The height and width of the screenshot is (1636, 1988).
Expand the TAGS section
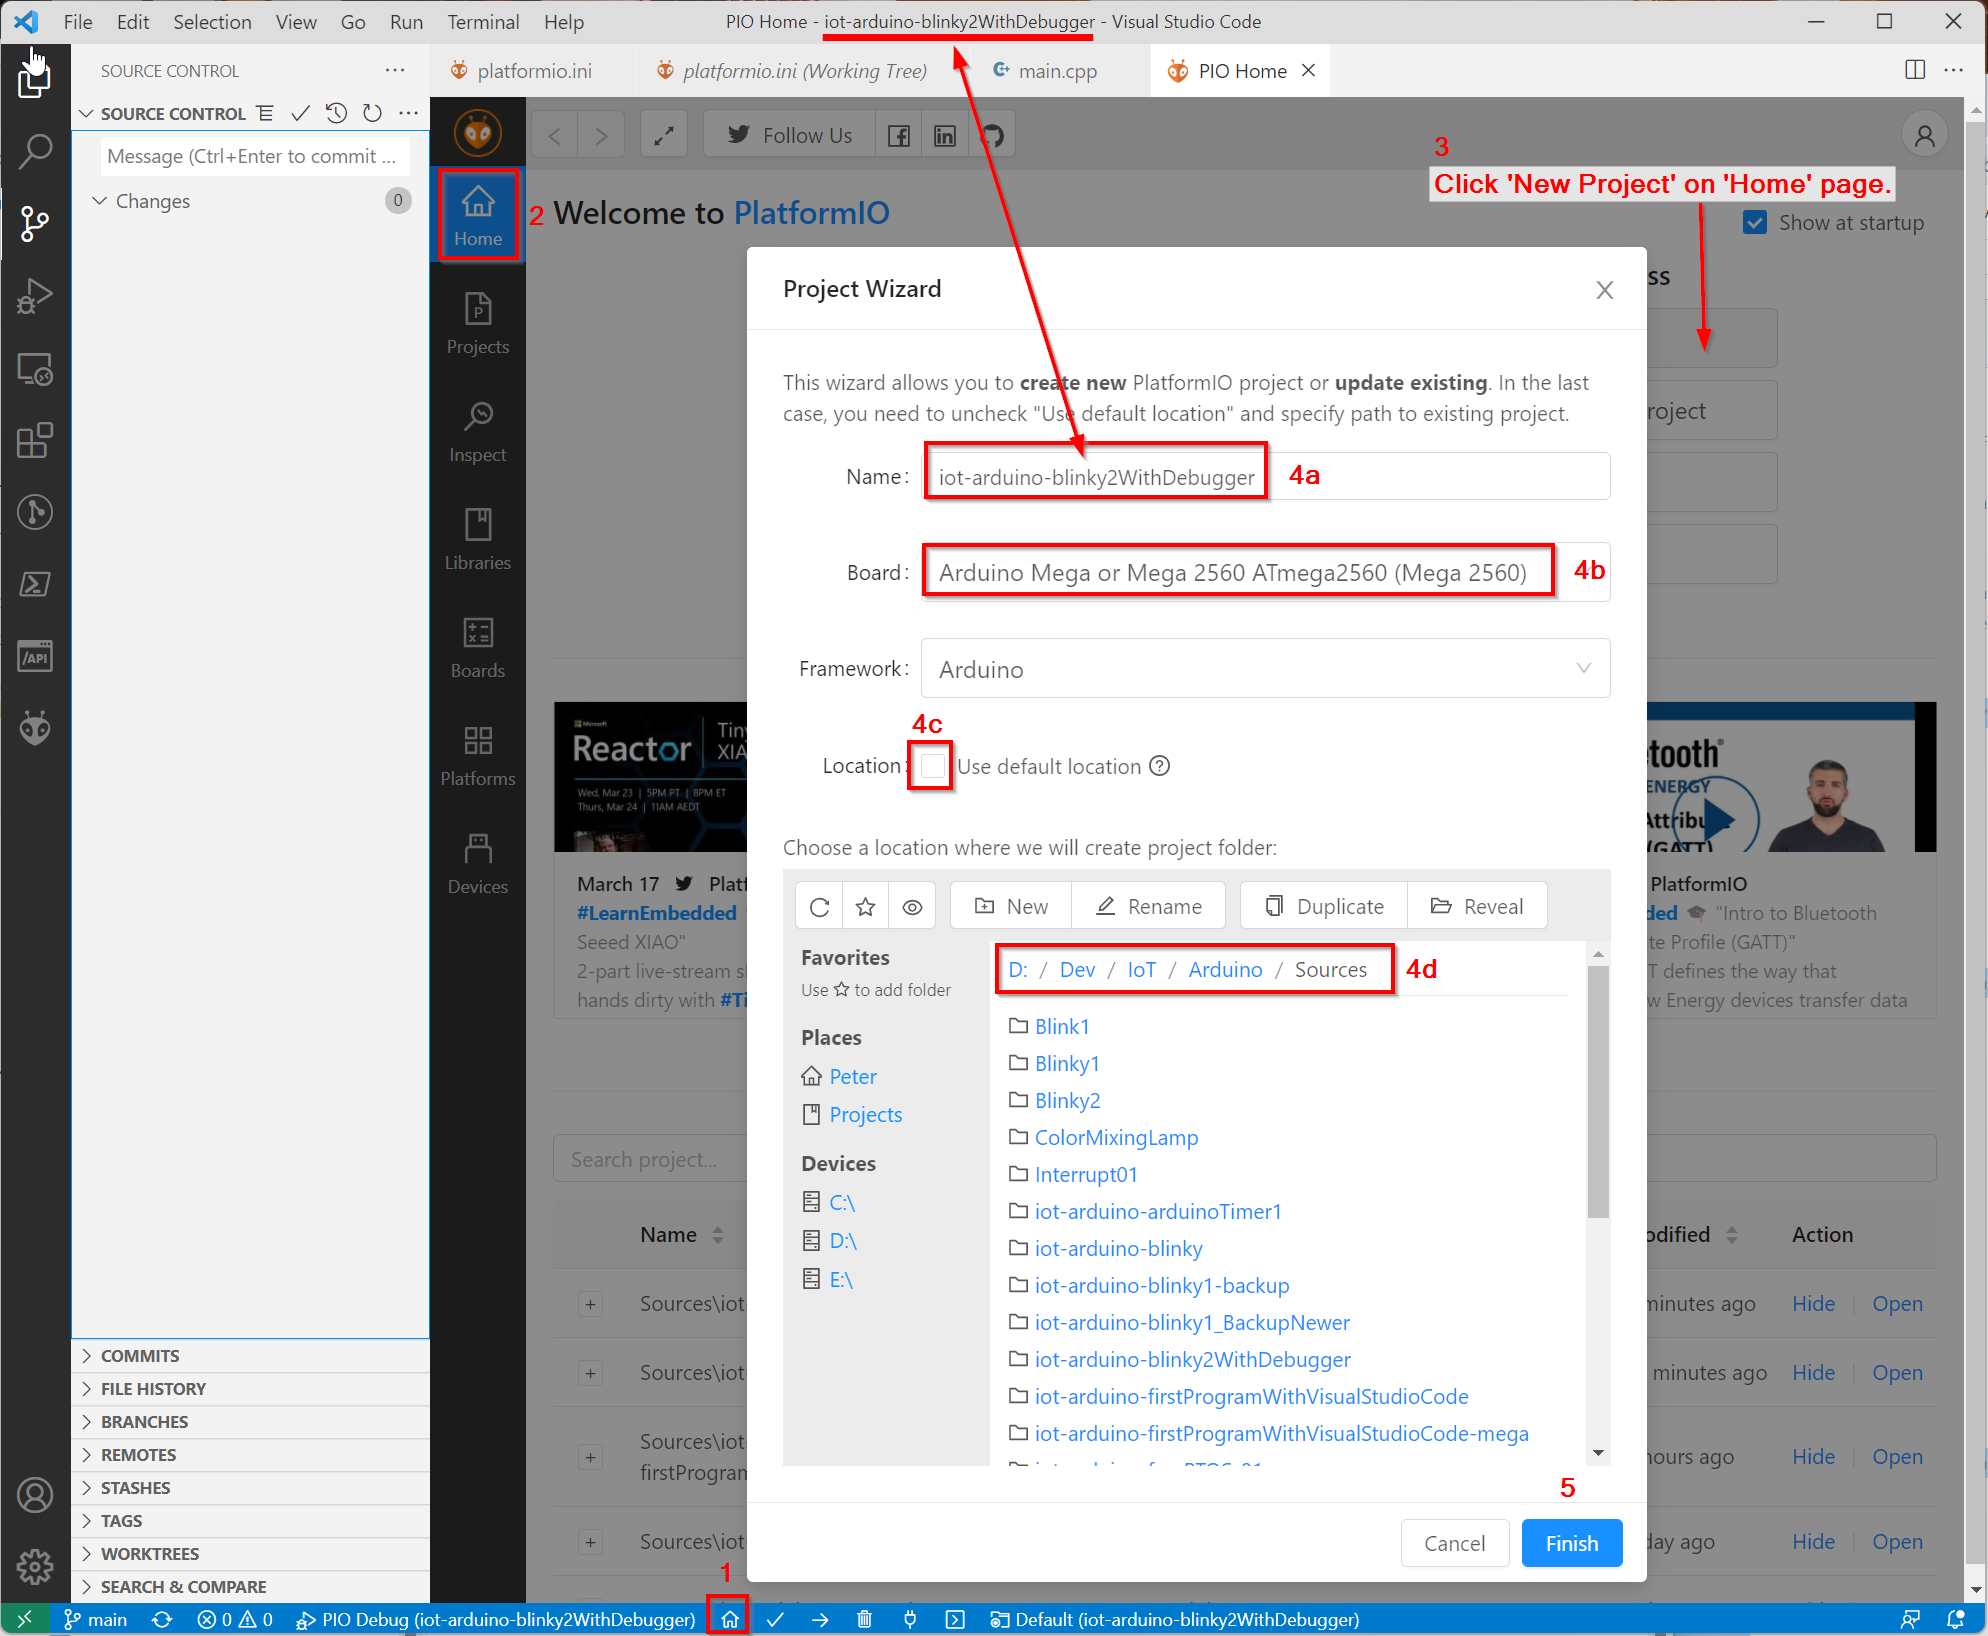tap(250, 1520)
